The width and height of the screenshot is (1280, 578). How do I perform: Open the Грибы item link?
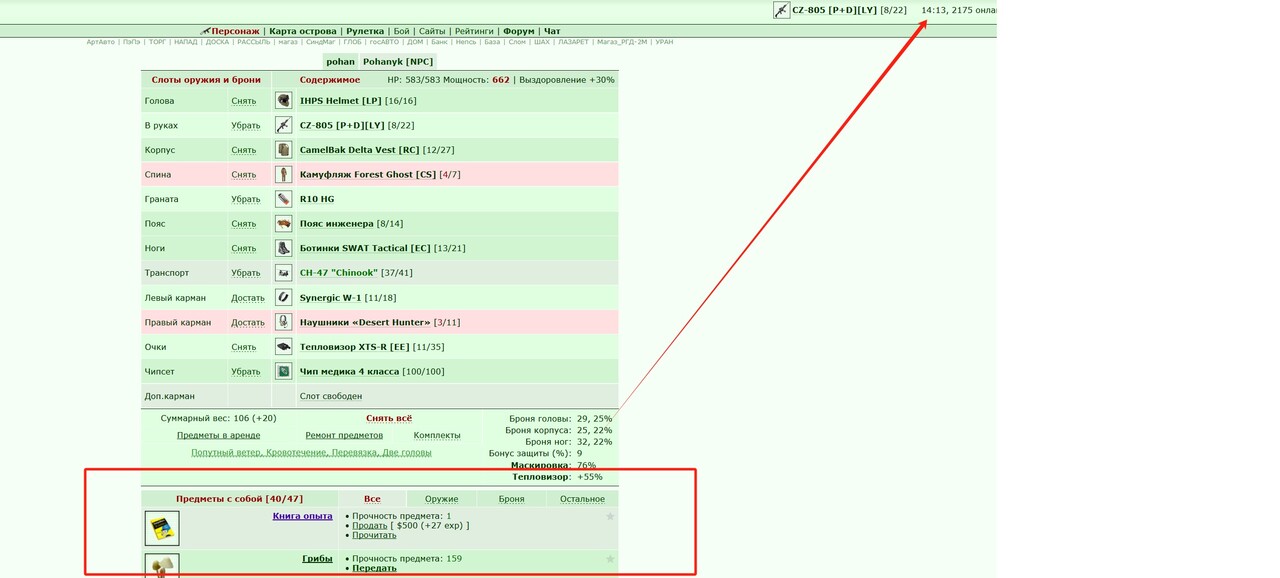tap(318, 558)
